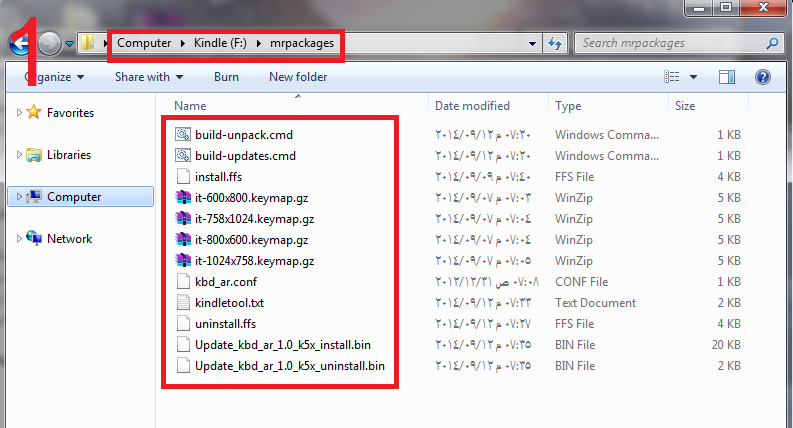The height and width of the screenshot is (428, 793).
Task: Click the folder icon in address bar
Action: click(x=88, y=43)
